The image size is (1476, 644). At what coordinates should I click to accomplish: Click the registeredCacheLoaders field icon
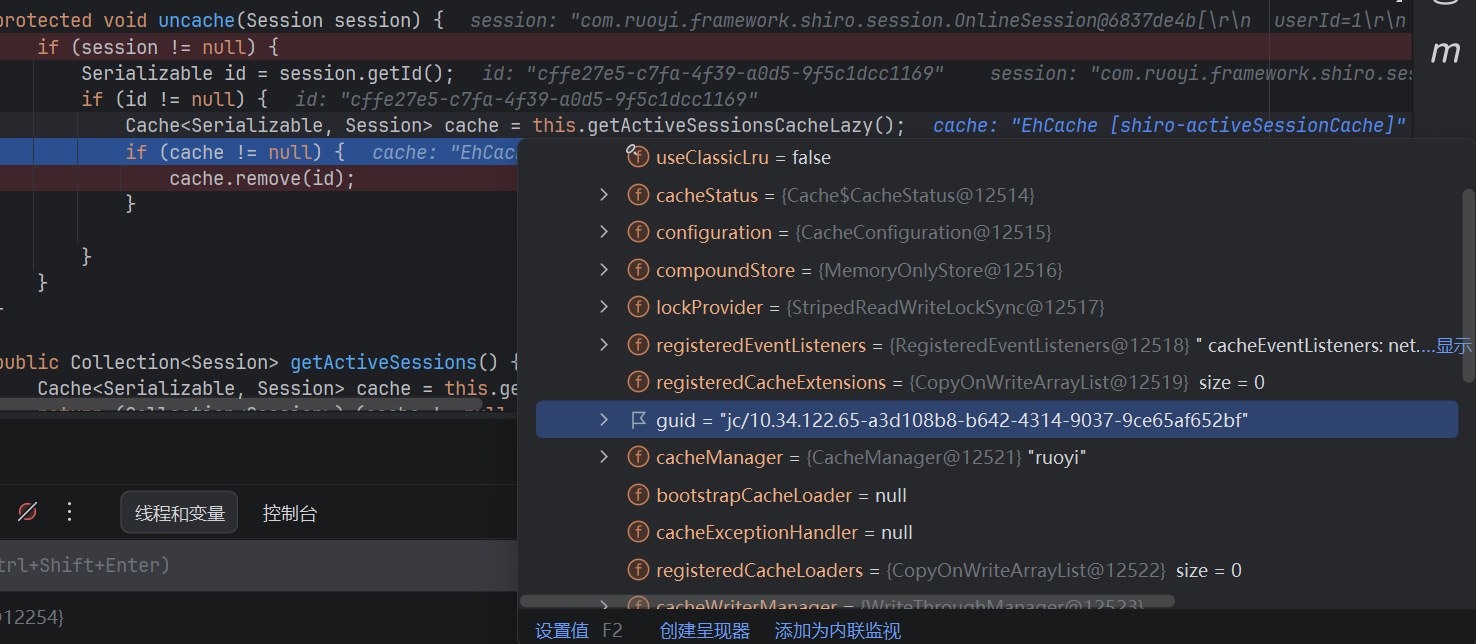637,570
